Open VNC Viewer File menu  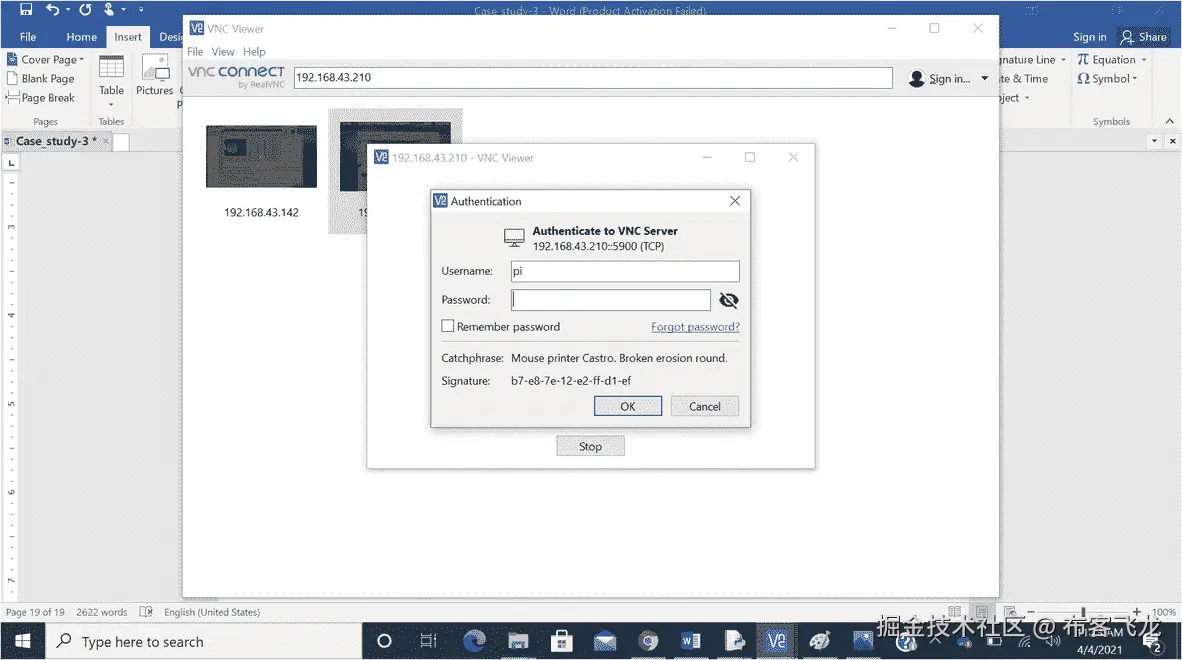194,51
